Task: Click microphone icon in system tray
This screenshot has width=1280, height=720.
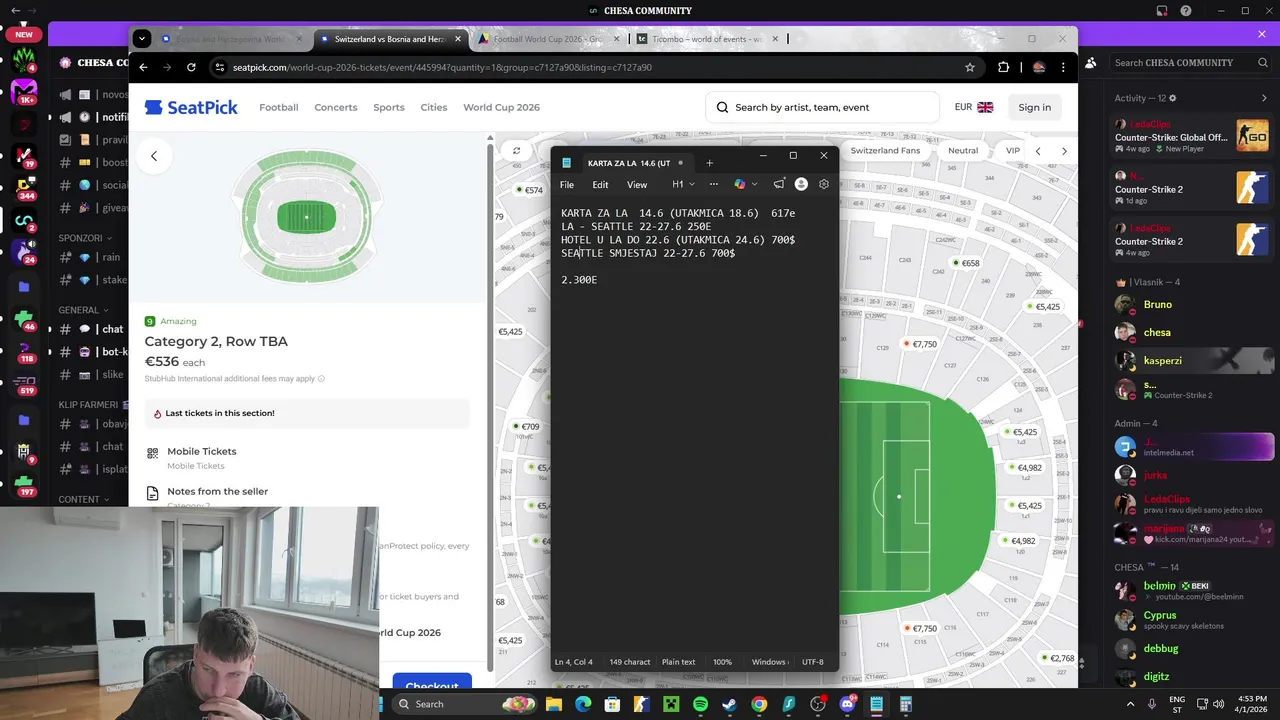Action: 1152,704
